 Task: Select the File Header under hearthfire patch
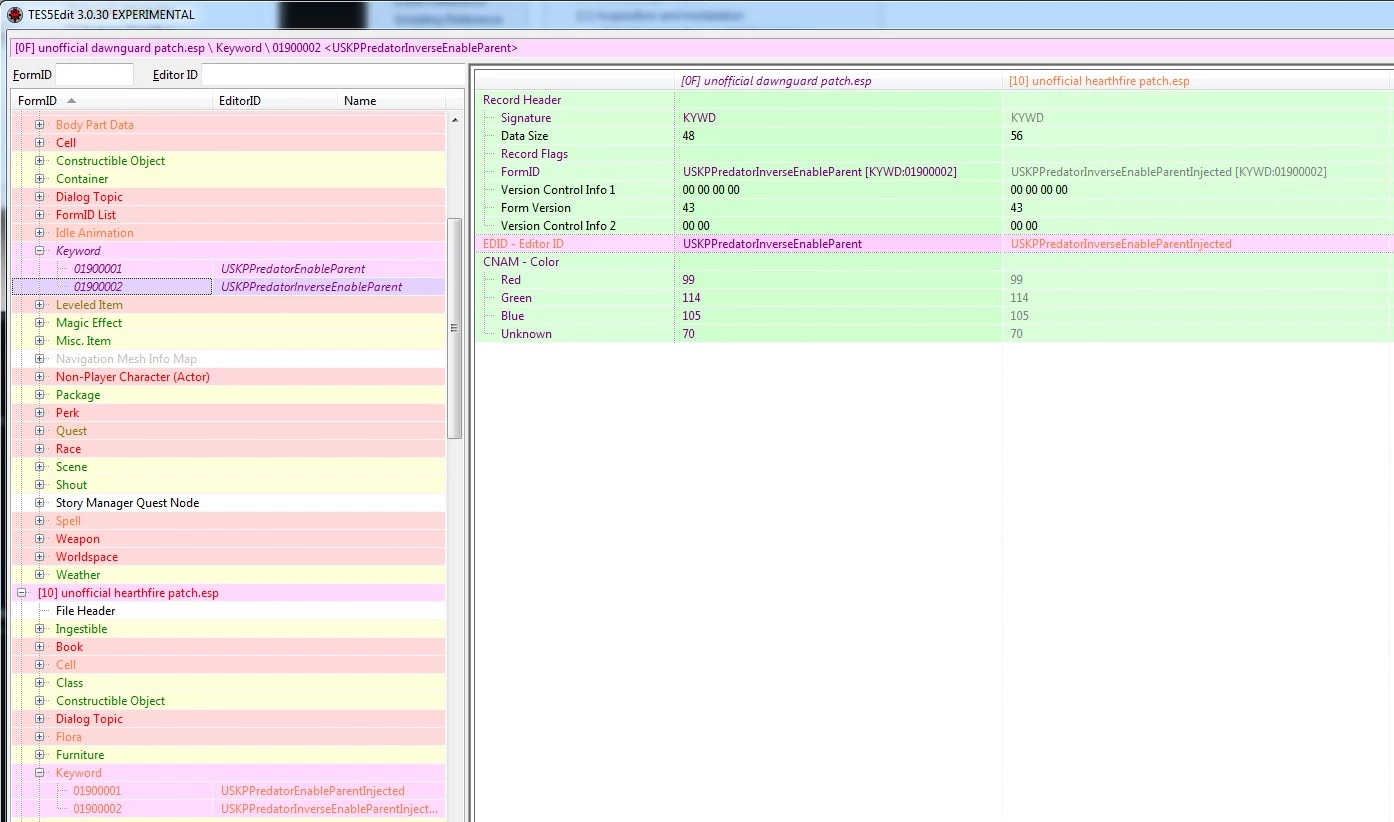(85, 611)
